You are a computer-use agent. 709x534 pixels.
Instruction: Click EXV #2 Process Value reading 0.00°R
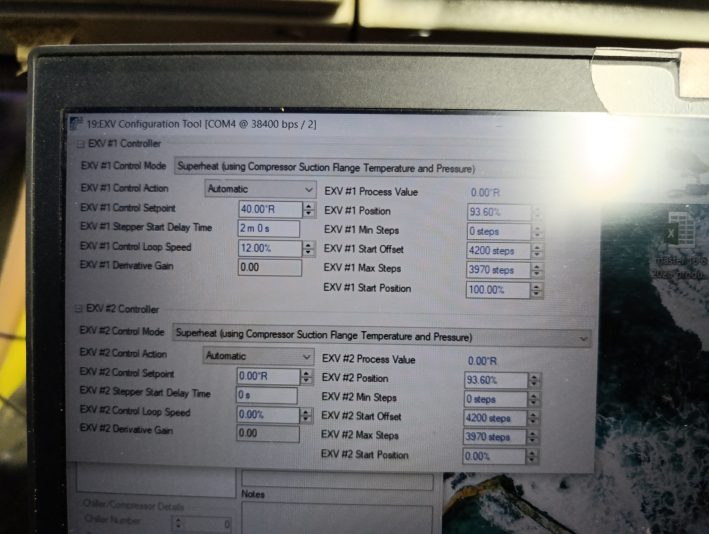(x=482, y=361)
